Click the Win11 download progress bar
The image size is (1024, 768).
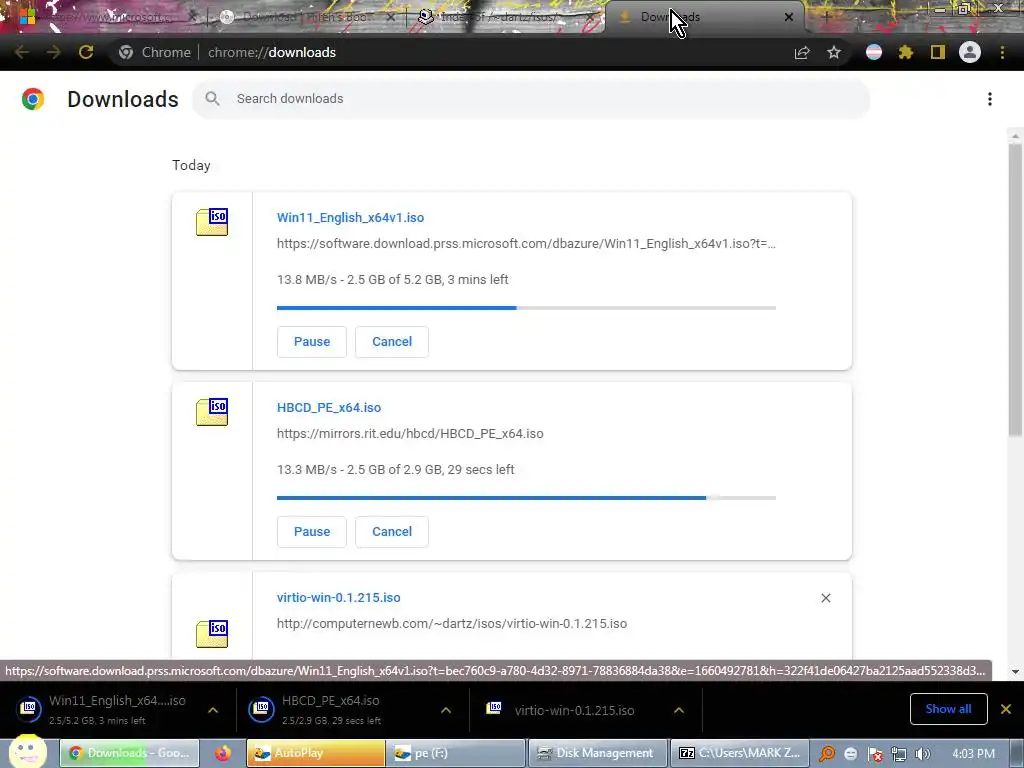click(526, 308)
